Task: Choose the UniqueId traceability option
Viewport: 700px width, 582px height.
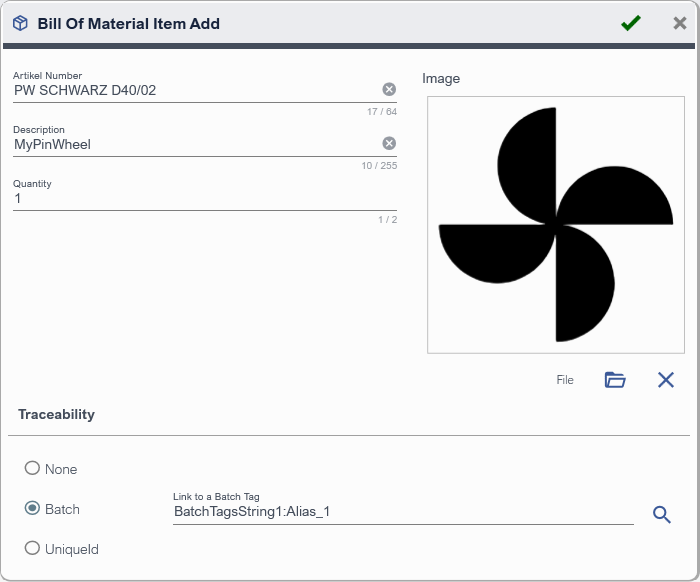Action: 33,548
